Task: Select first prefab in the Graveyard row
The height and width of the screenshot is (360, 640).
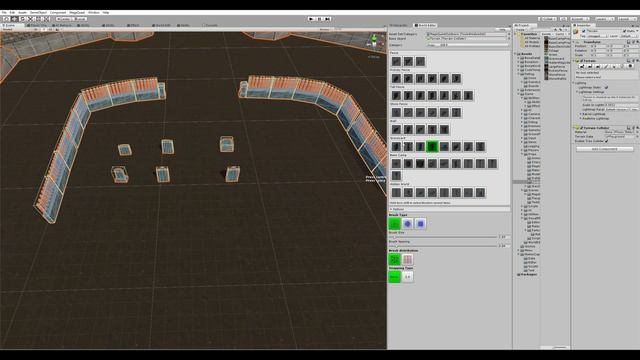Action: point(396,147)
